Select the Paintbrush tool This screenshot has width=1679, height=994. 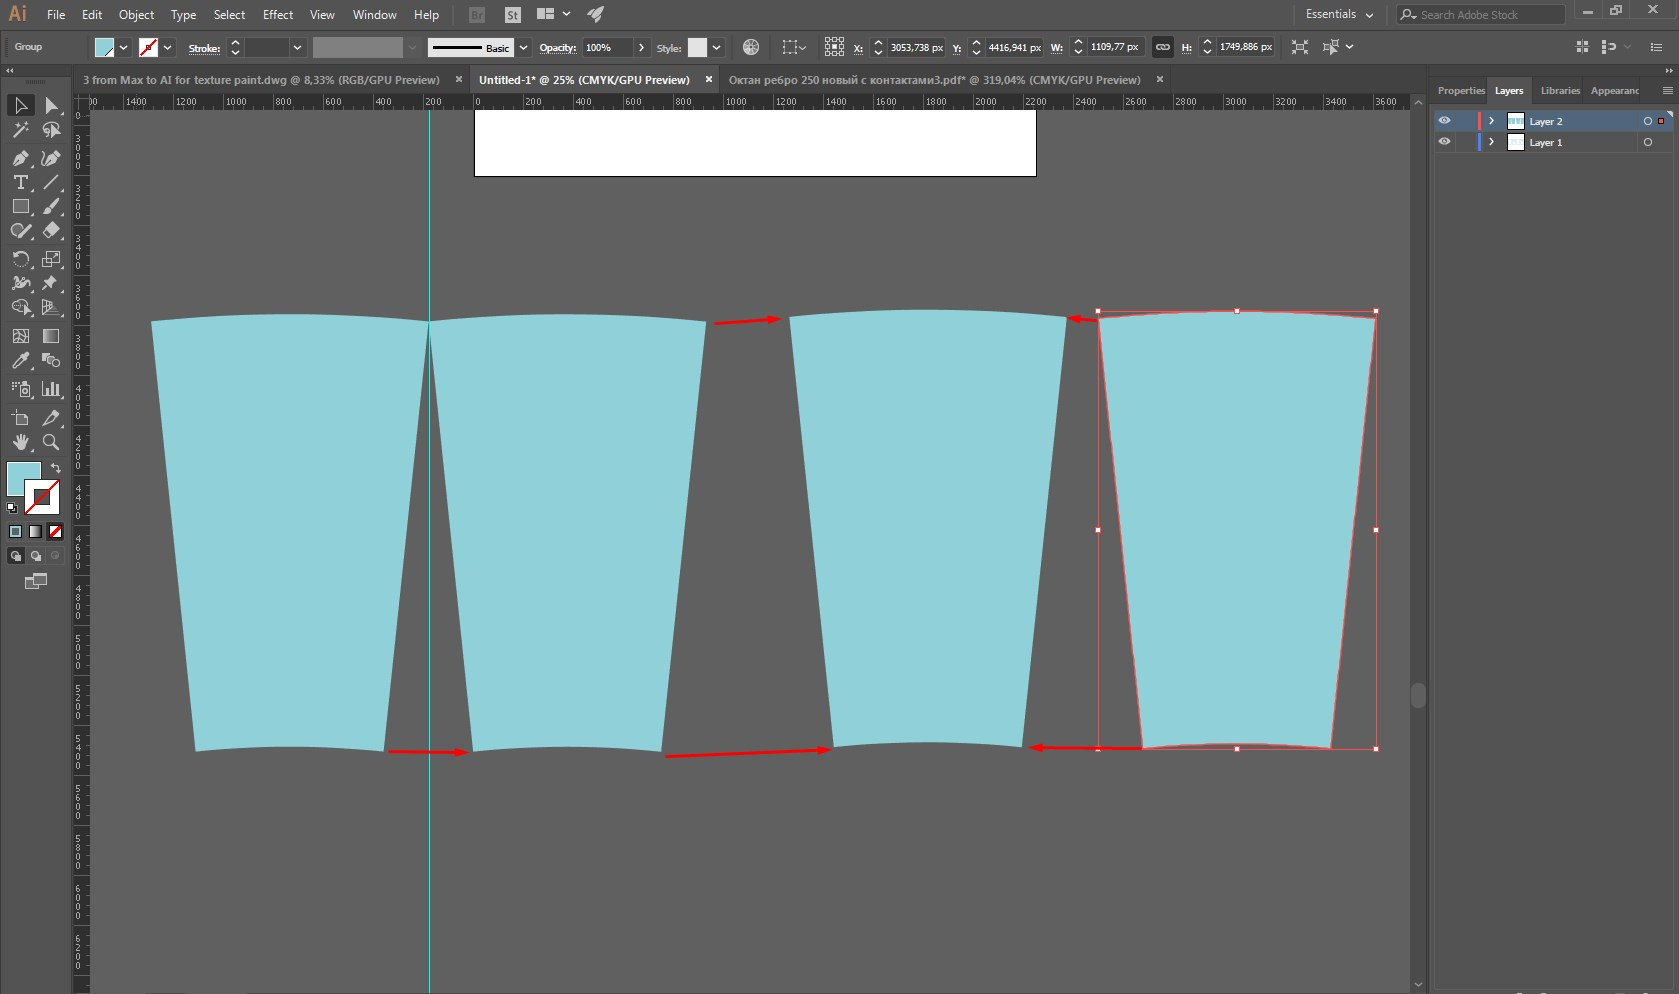[51, 206]
